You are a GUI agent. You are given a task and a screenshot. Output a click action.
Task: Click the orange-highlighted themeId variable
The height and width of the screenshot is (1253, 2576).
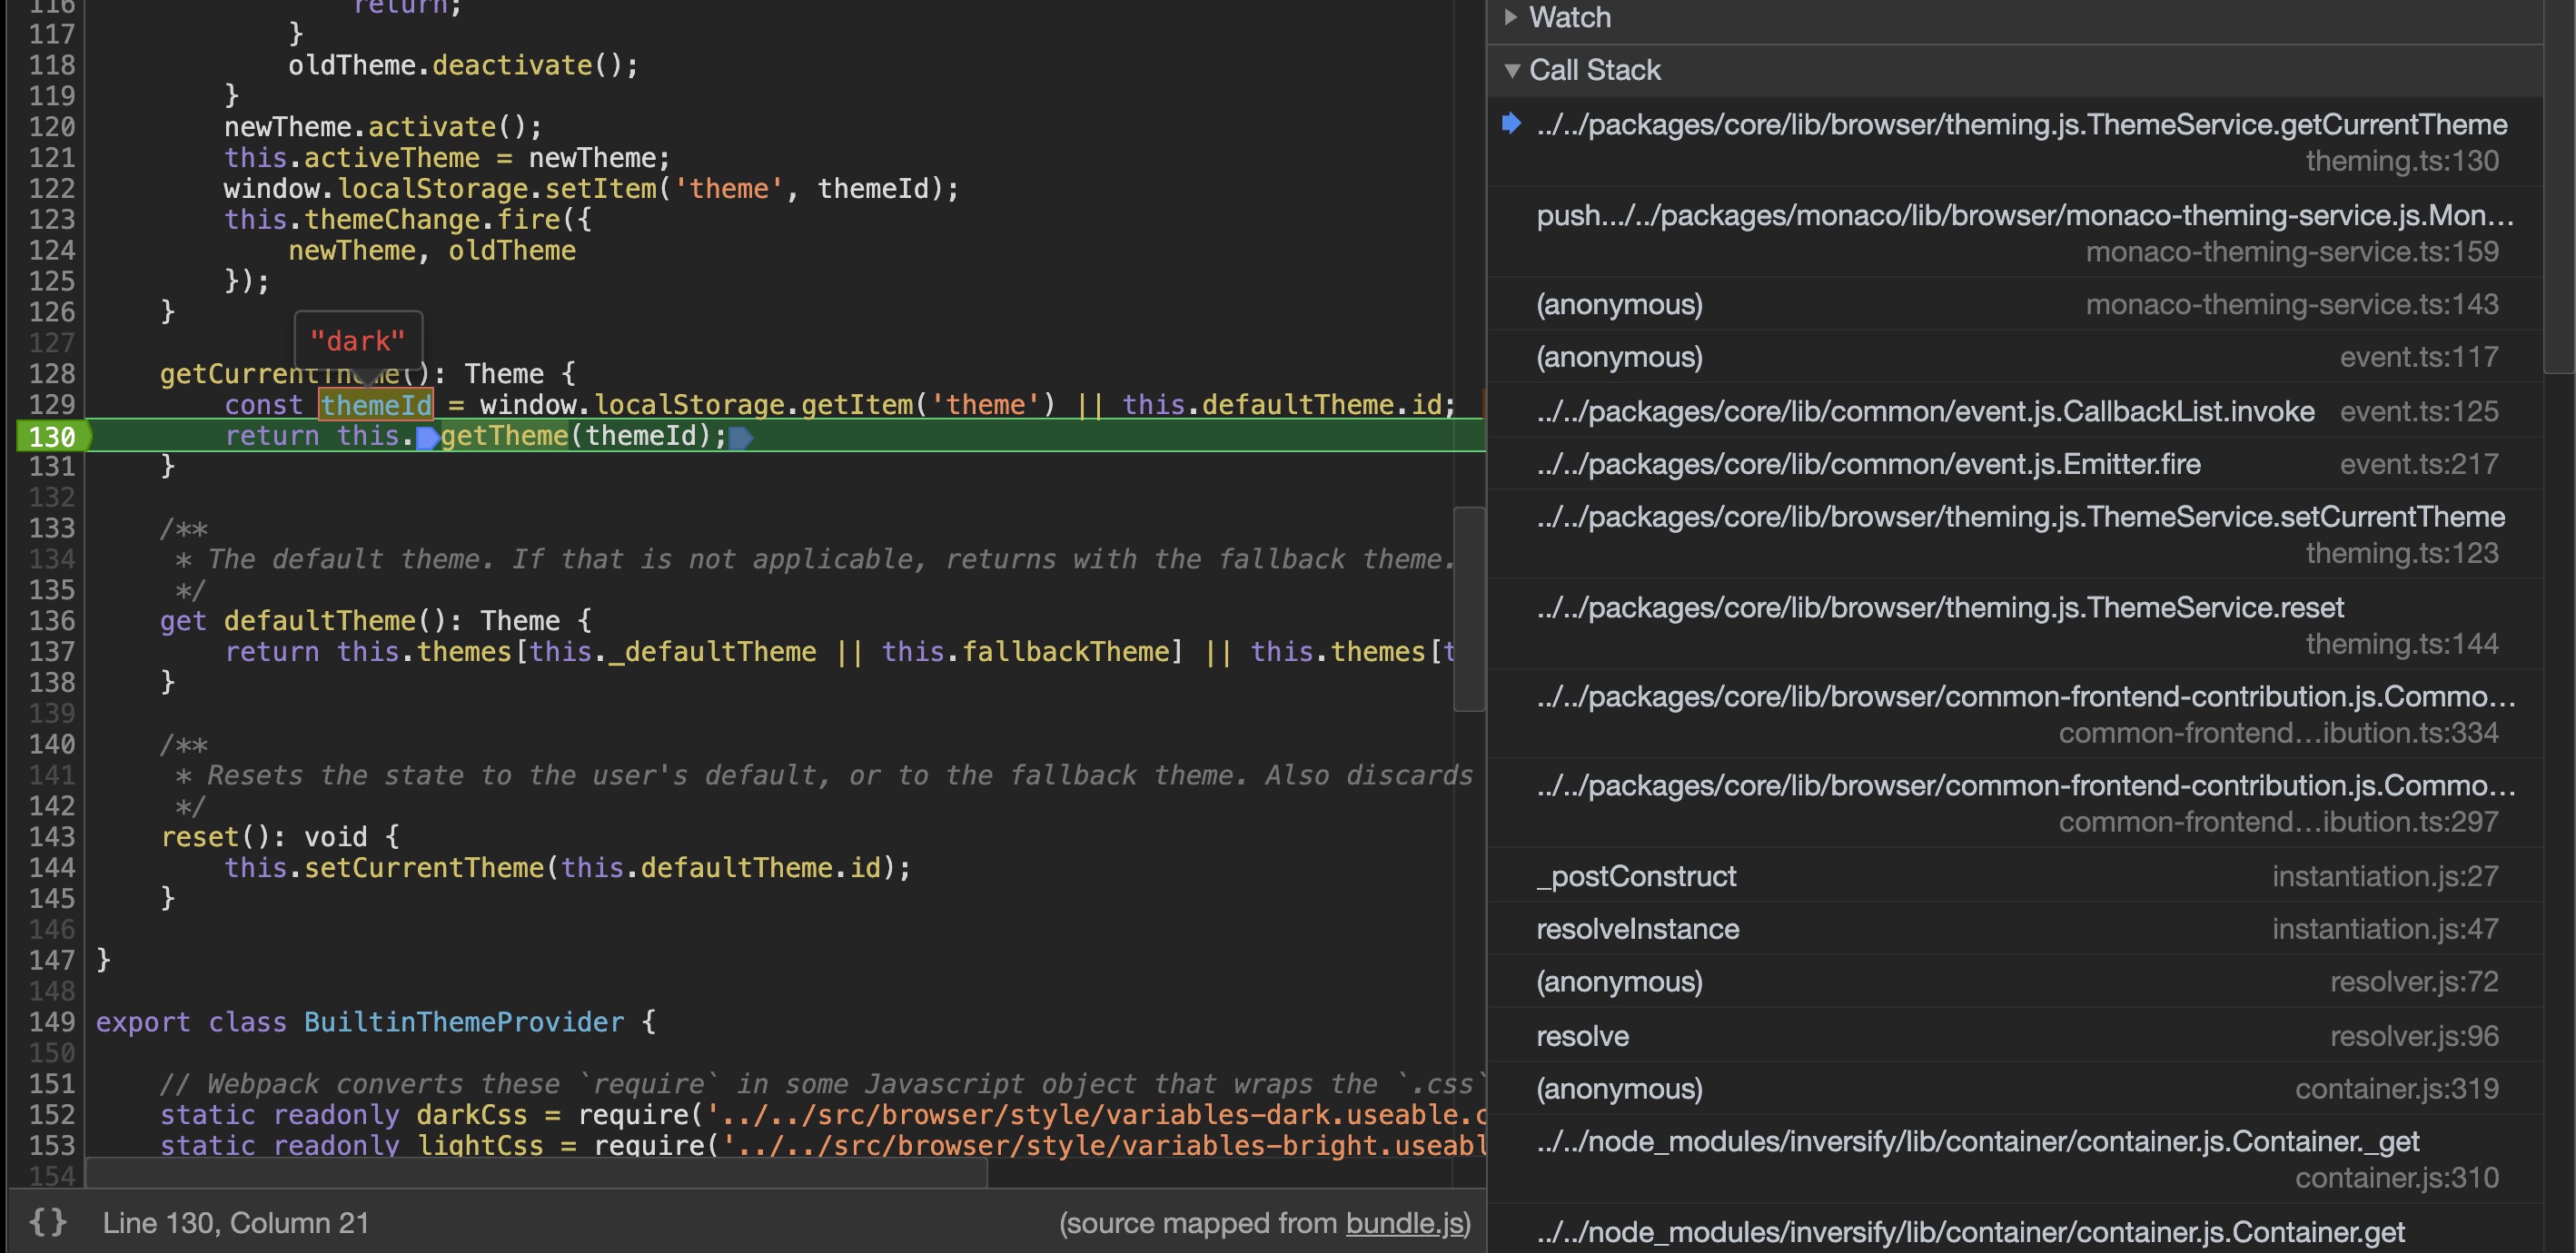pyautogui.click(x=375, y=405)
